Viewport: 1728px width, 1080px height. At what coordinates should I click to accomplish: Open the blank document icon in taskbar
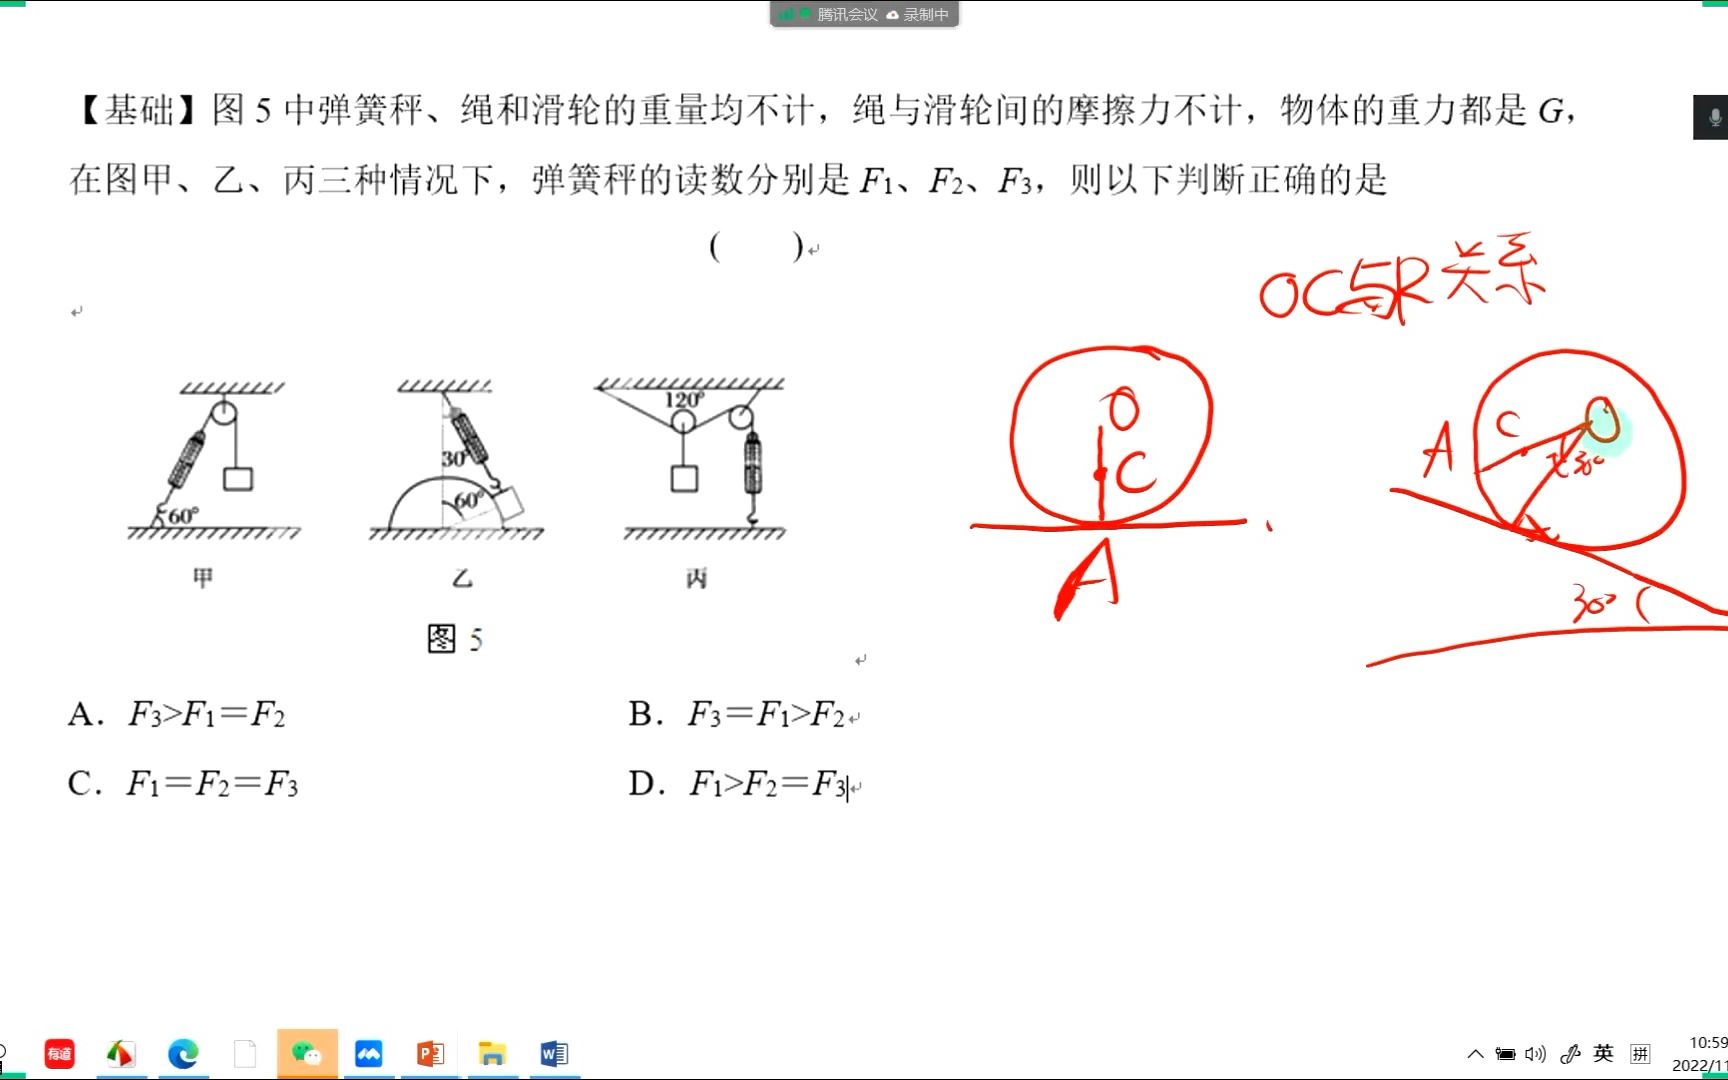pos(245,1053)
